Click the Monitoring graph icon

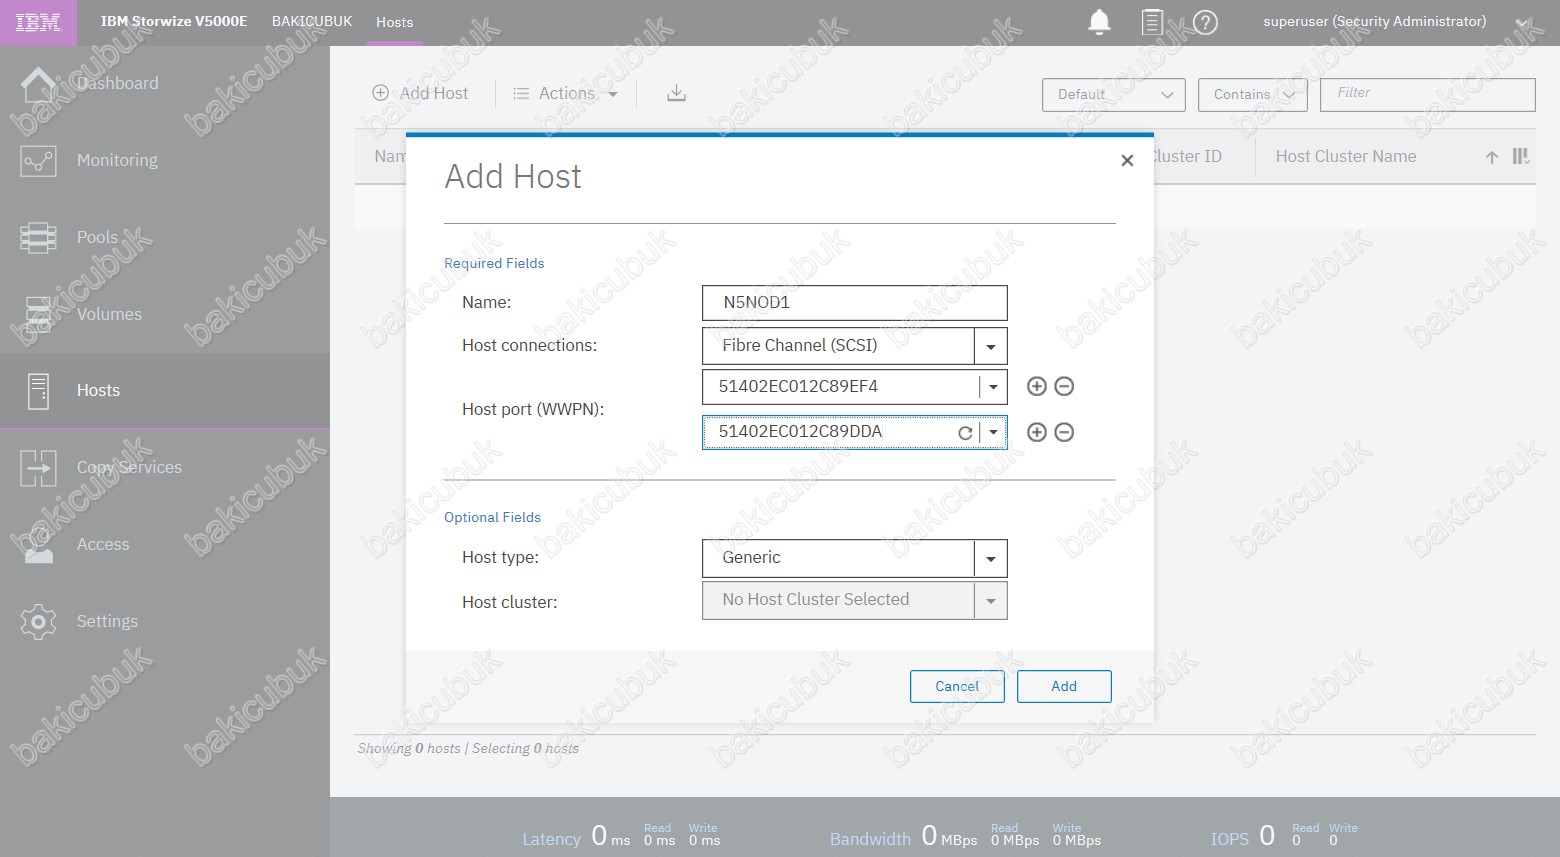tap(38, 161)
